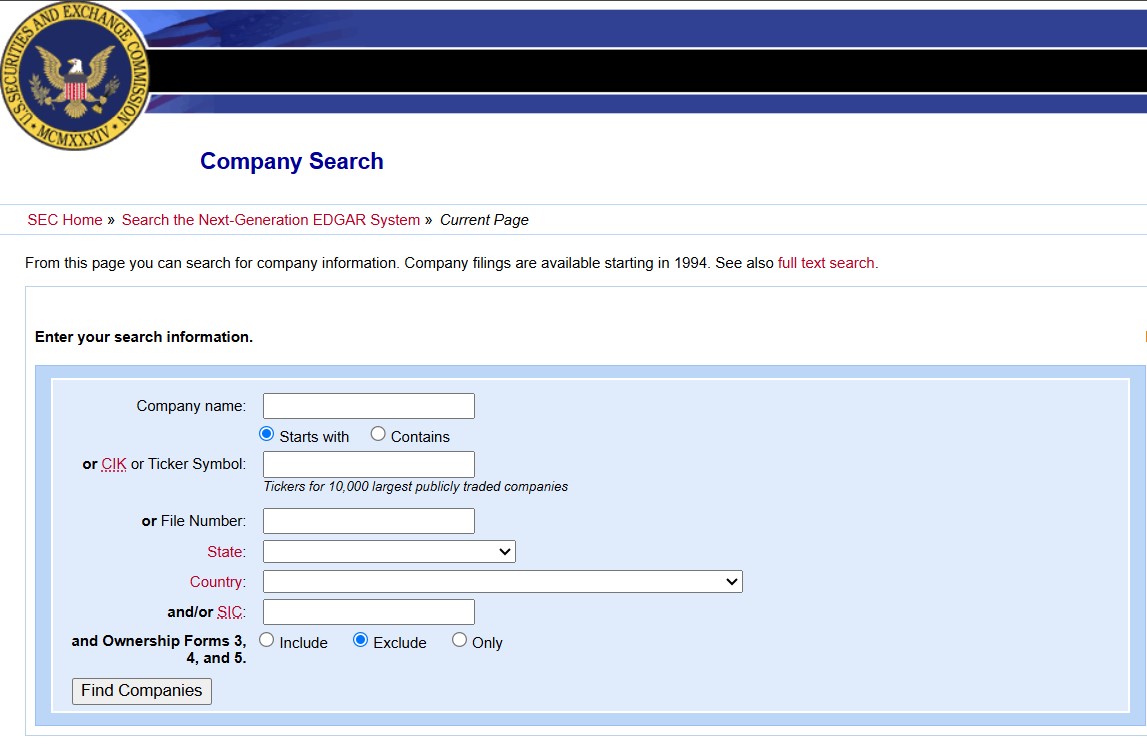Select the Contains radio button
Viewport: 1147px width, 752px height.
(377, 435)
